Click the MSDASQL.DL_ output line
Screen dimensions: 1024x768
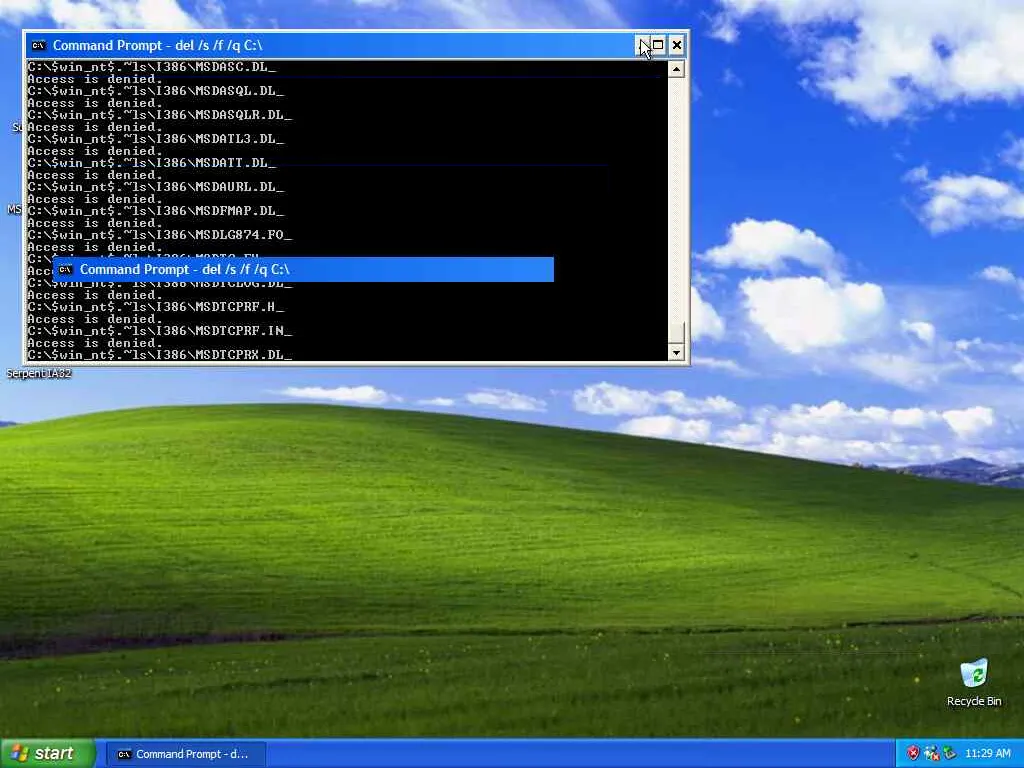[155, 91]
